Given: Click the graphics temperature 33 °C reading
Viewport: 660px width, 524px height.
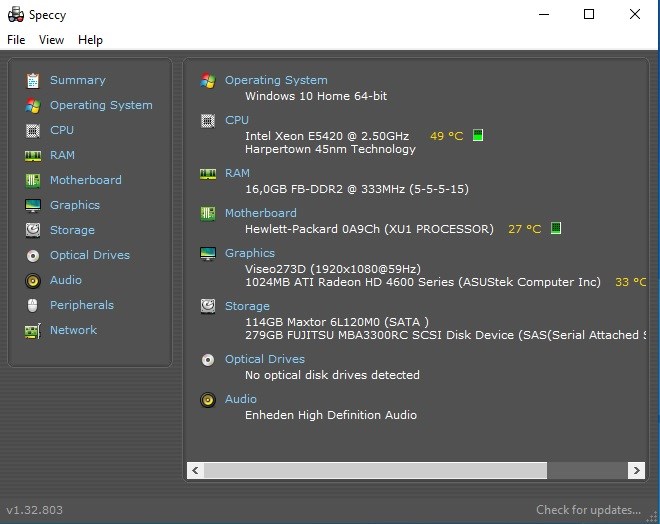Looking at the screenshot, I should point(631,282).
